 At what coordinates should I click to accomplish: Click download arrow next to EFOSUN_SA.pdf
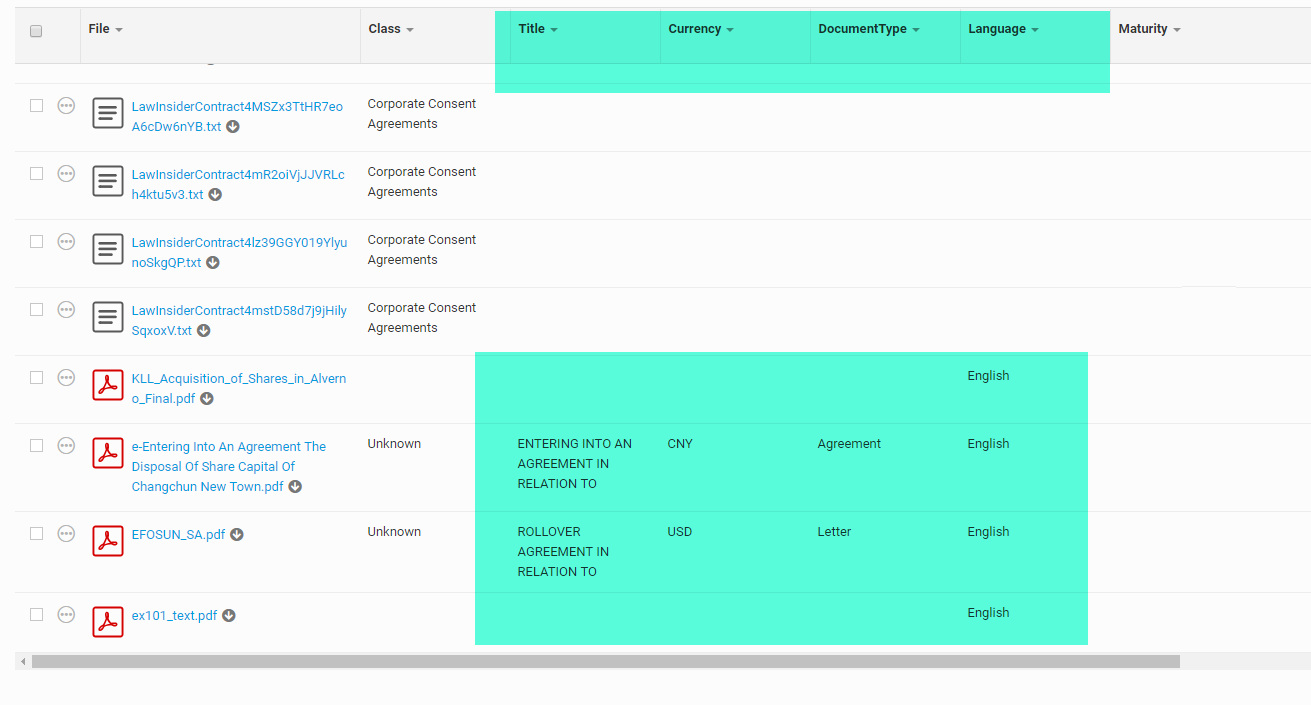[x=237, y=535]
